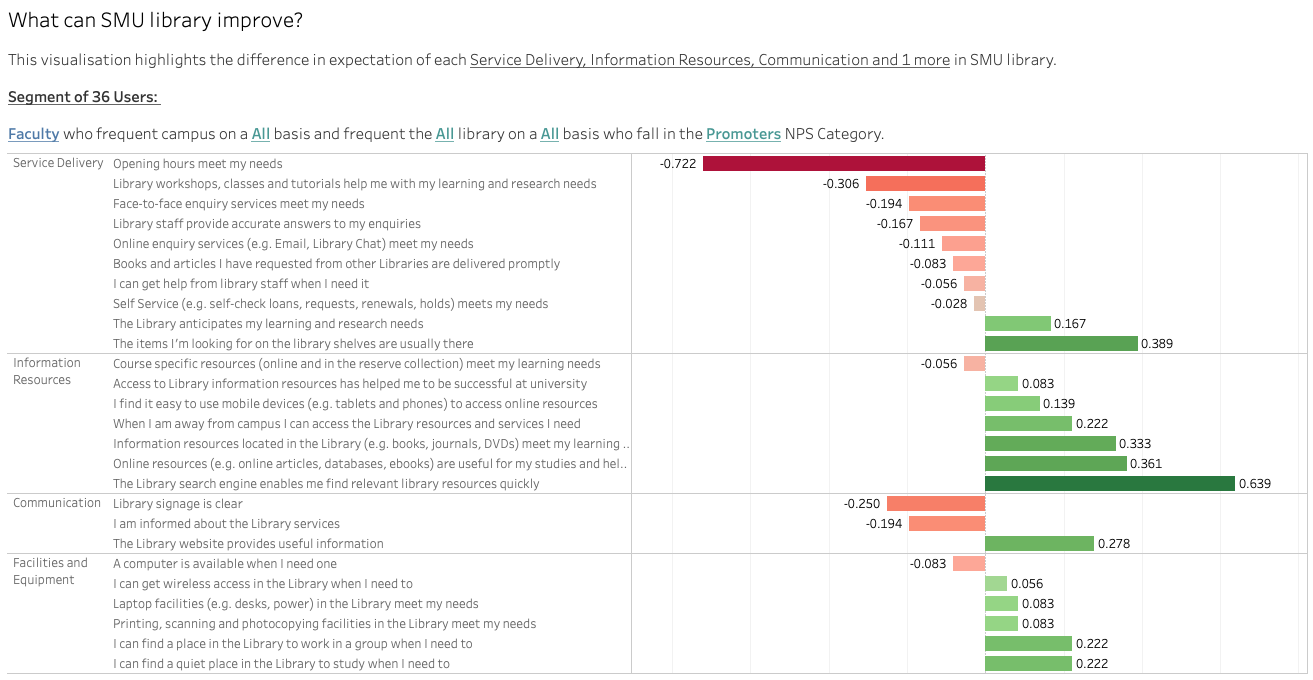Viewport: 1313px width, 680px height.
Task: Select the -0.194 informed about Library services bar
Action: click(x=947, y=523)
